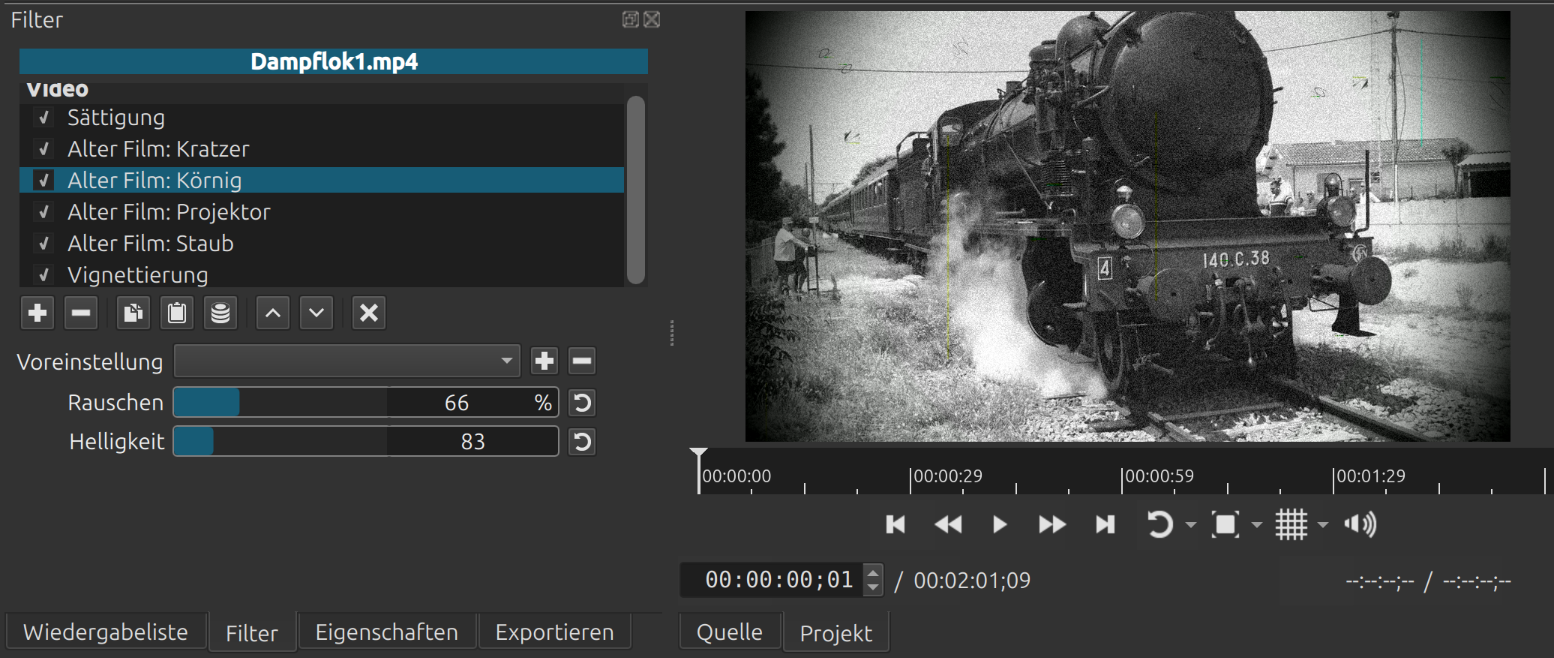Toggle the Vignettierung filter checkbox

point(44,274)
